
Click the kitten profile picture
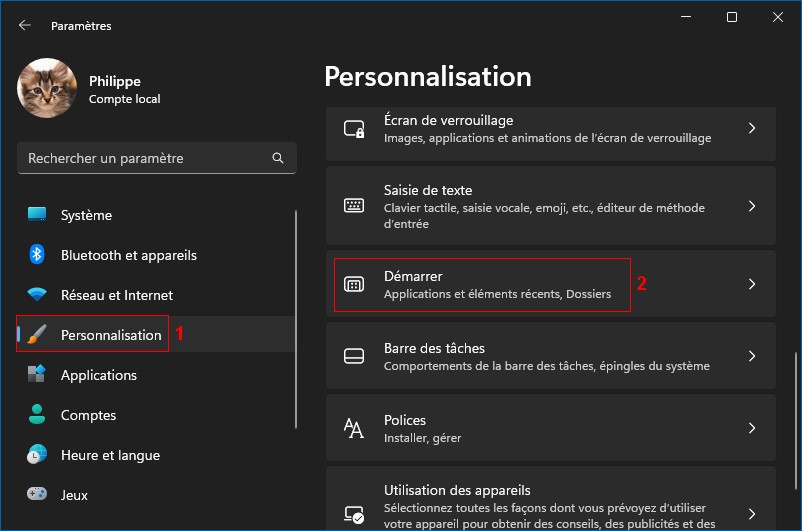47,87
